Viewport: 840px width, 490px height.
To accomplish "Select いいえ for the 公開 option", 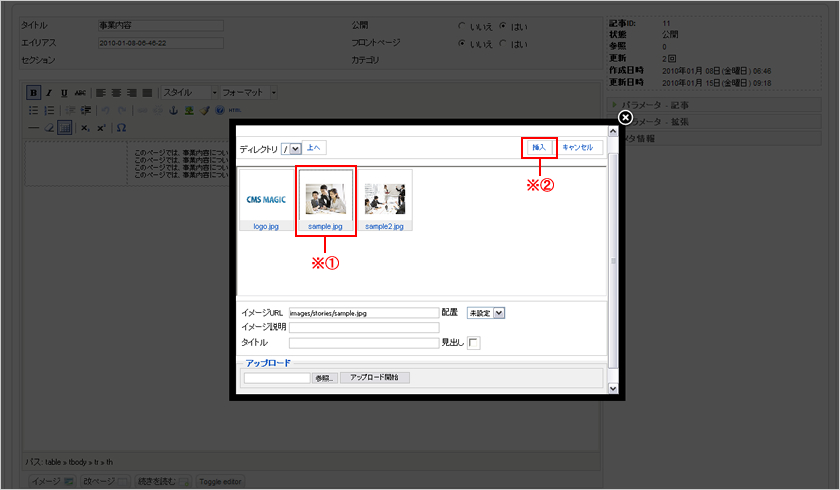I will pos(461,26).
